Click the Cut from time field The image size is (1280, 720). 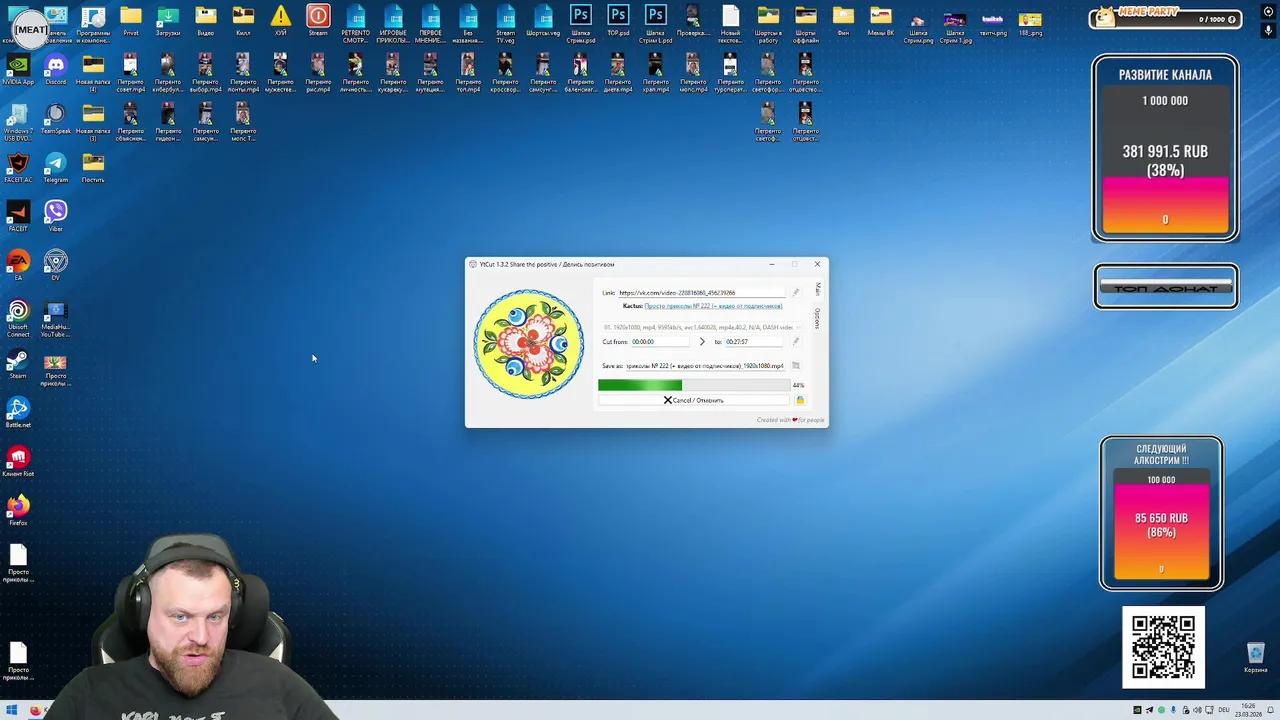[x=660, y=342]
